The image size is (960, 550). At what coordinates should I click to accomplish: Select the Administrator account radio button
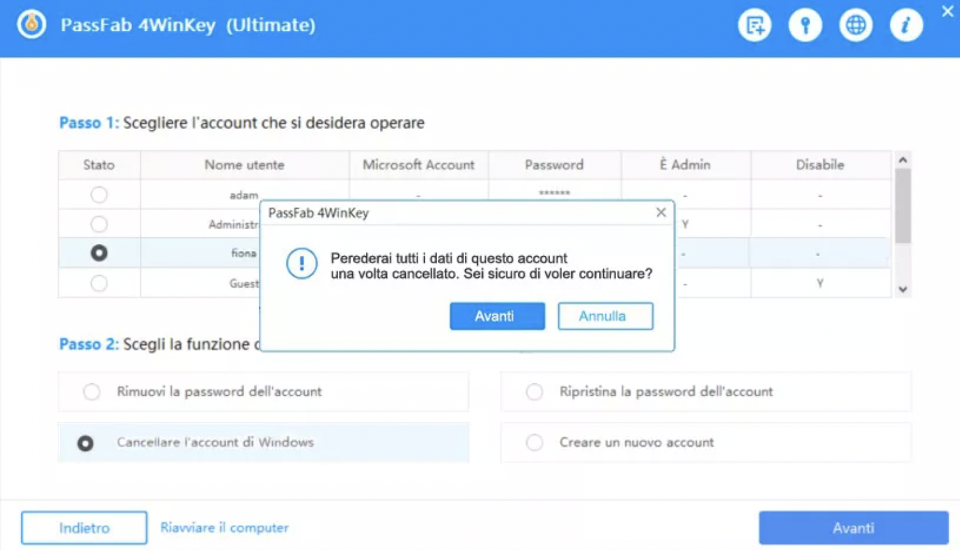pos(99,224)
